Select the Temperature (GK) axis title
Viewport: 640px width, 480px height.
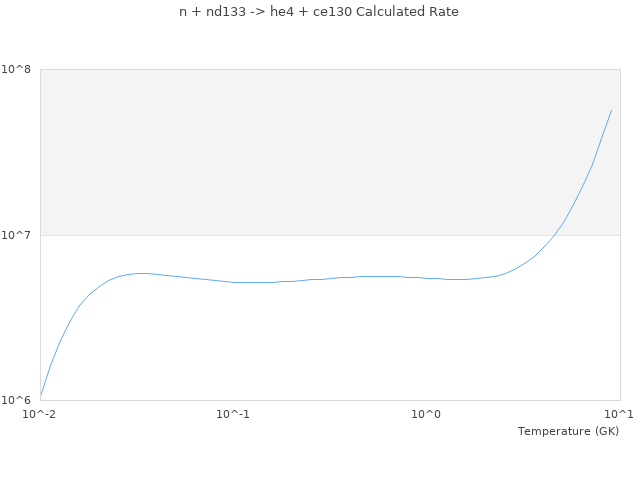coord(568,431)
